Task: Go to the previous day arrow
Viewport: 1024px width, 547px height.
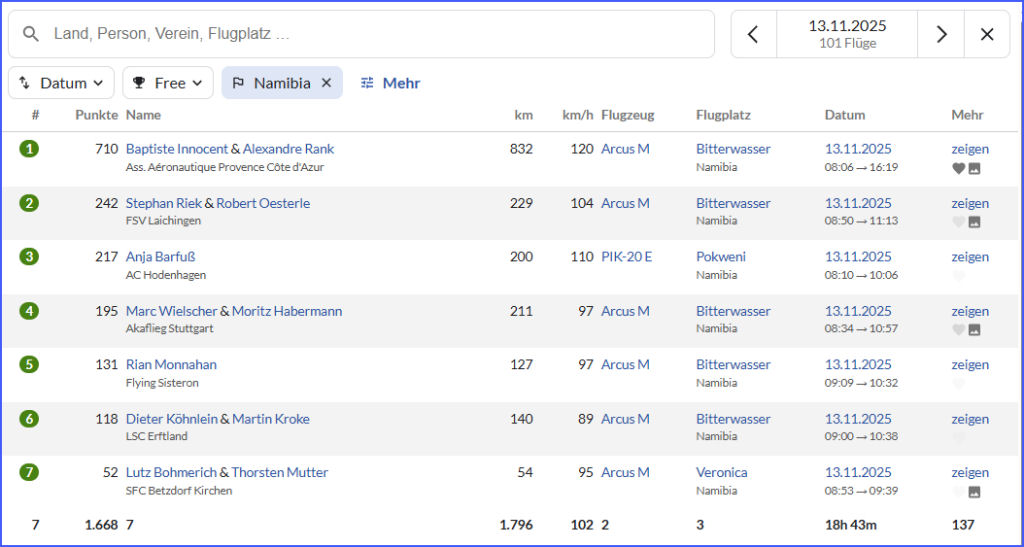Action: coord(753,34)
